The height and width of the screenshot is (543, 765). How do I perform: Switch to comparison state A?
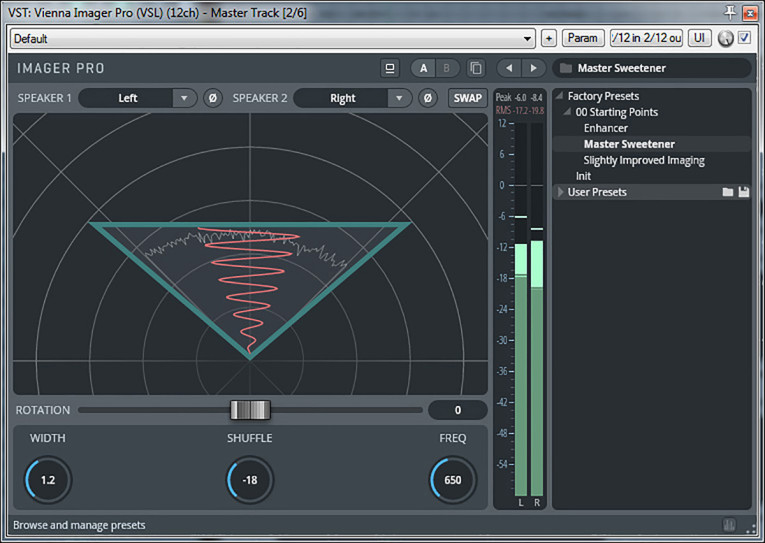tap(423, 68)
